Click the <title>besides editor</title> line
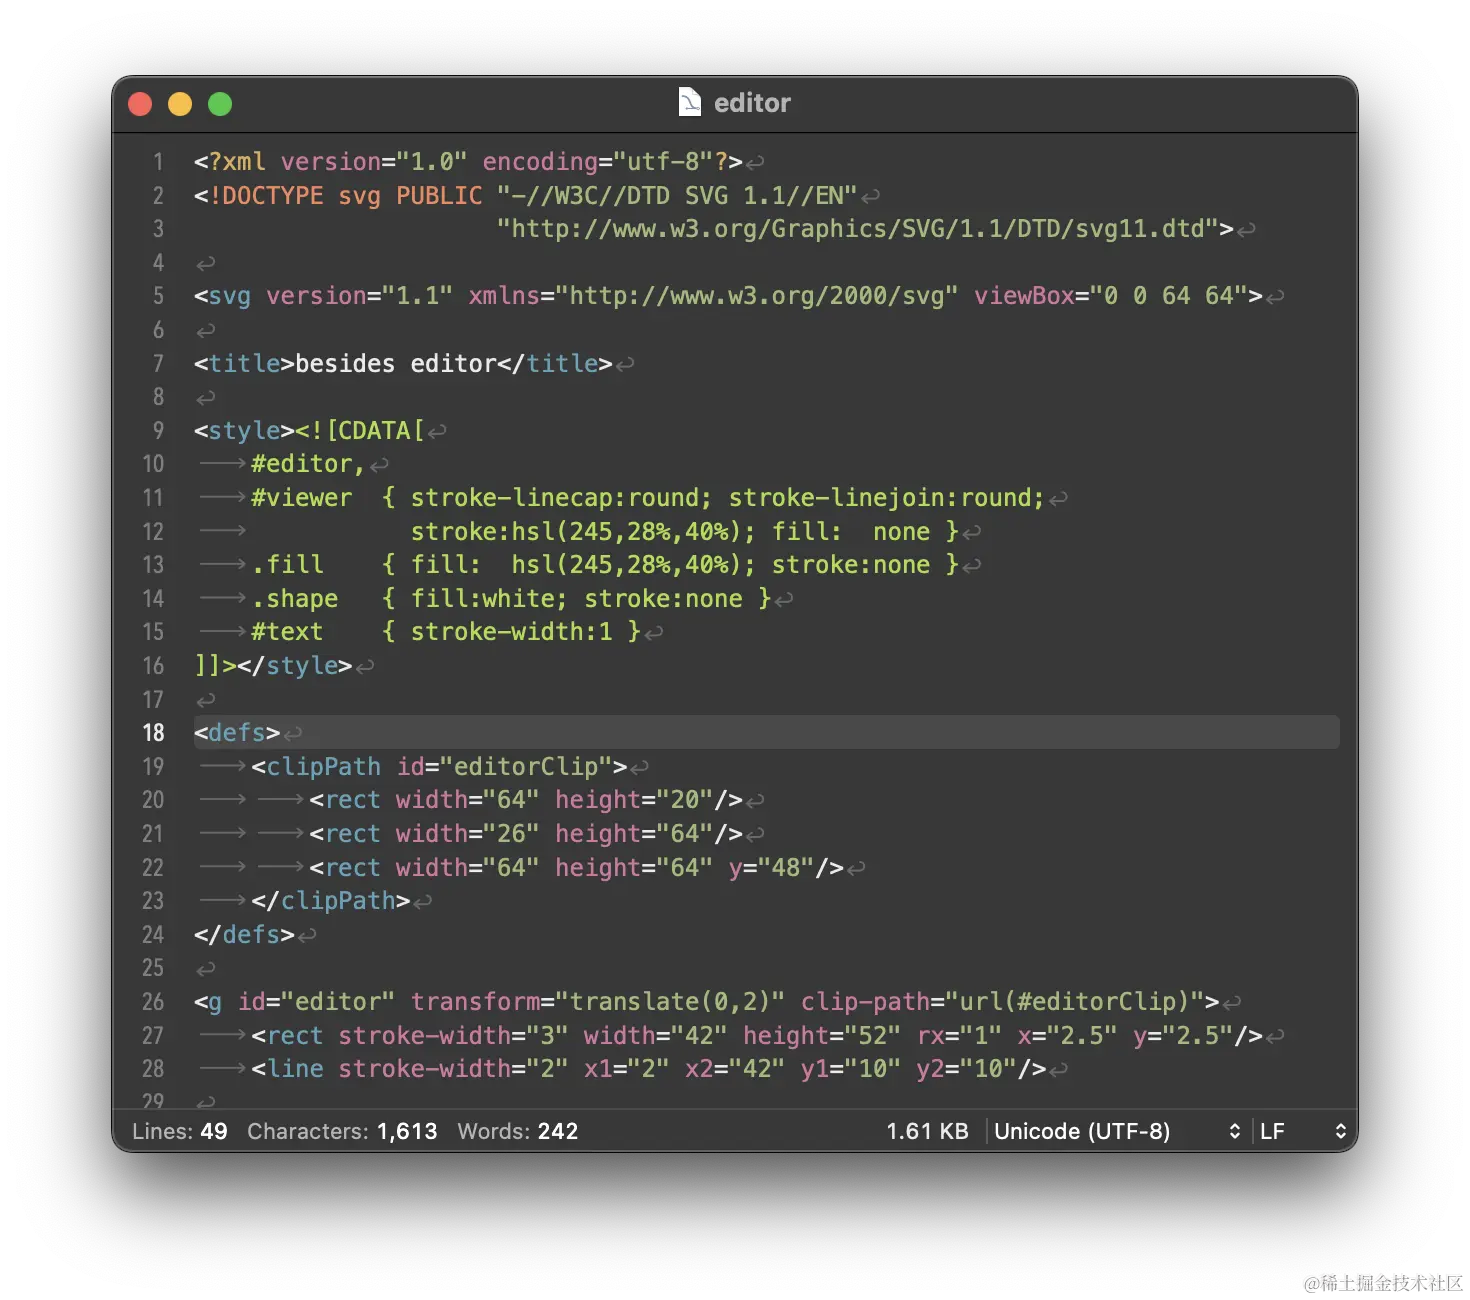 [x=414, y=364]
